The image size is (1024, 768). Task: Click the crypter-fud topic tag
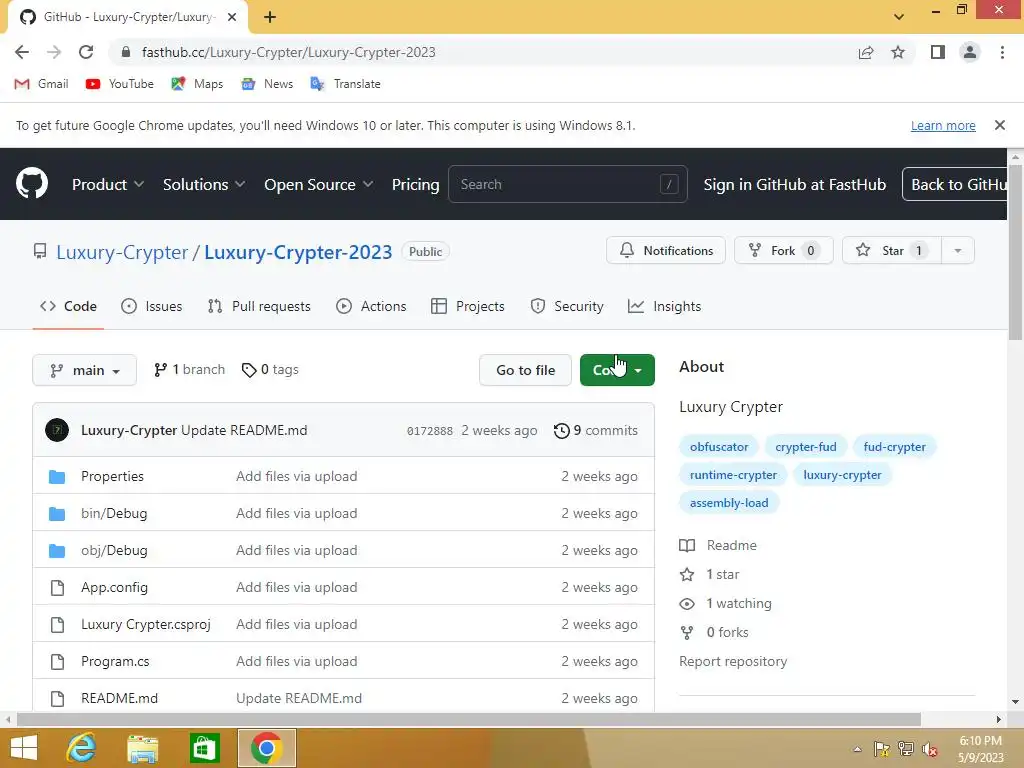(805, 447)
